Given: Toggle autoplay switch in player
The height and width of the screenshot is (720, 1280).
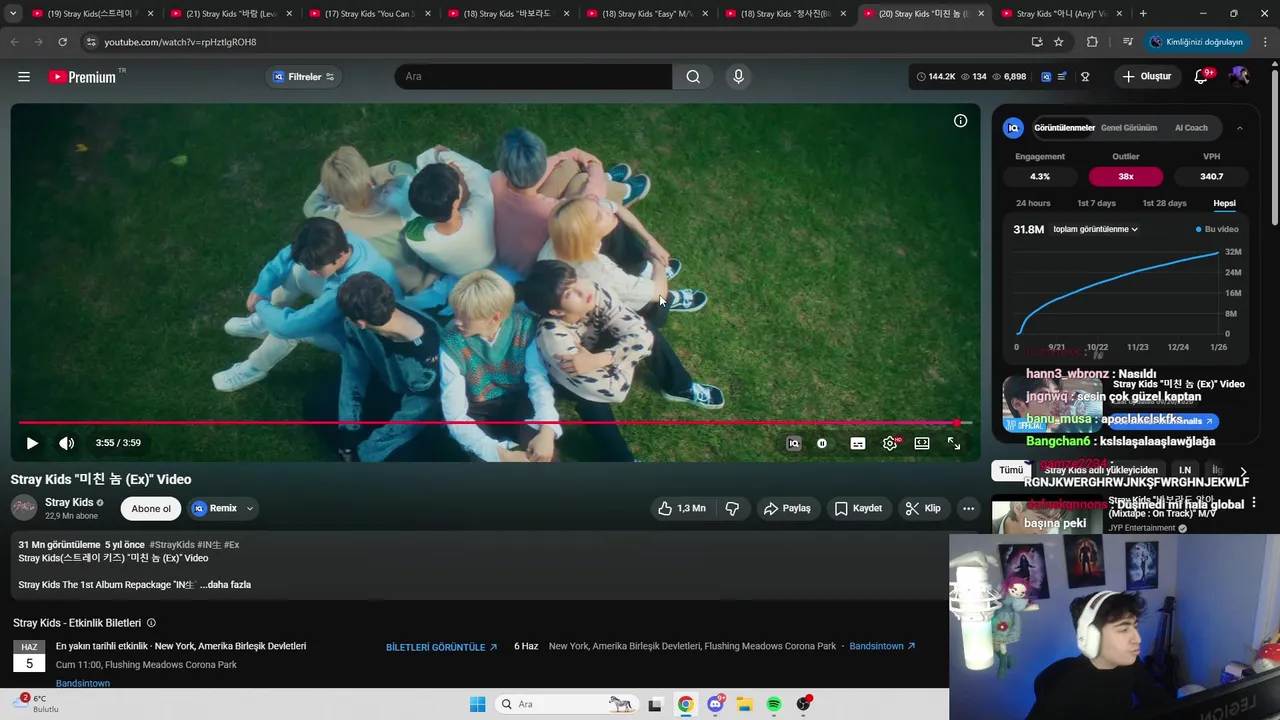Looking at the screenshot, I should coord(822,443).
